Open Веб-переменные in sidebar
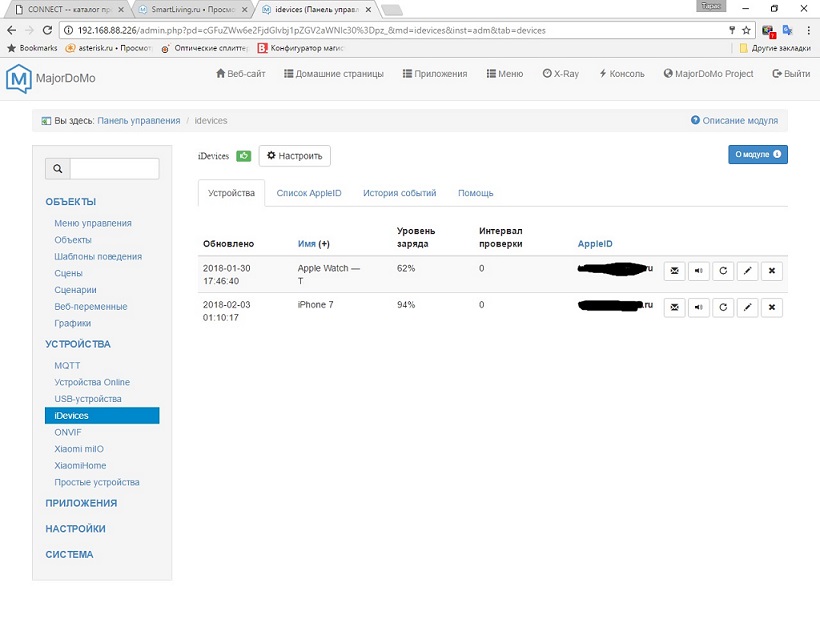This screenshot has width=820, height=631. [90, 307]
